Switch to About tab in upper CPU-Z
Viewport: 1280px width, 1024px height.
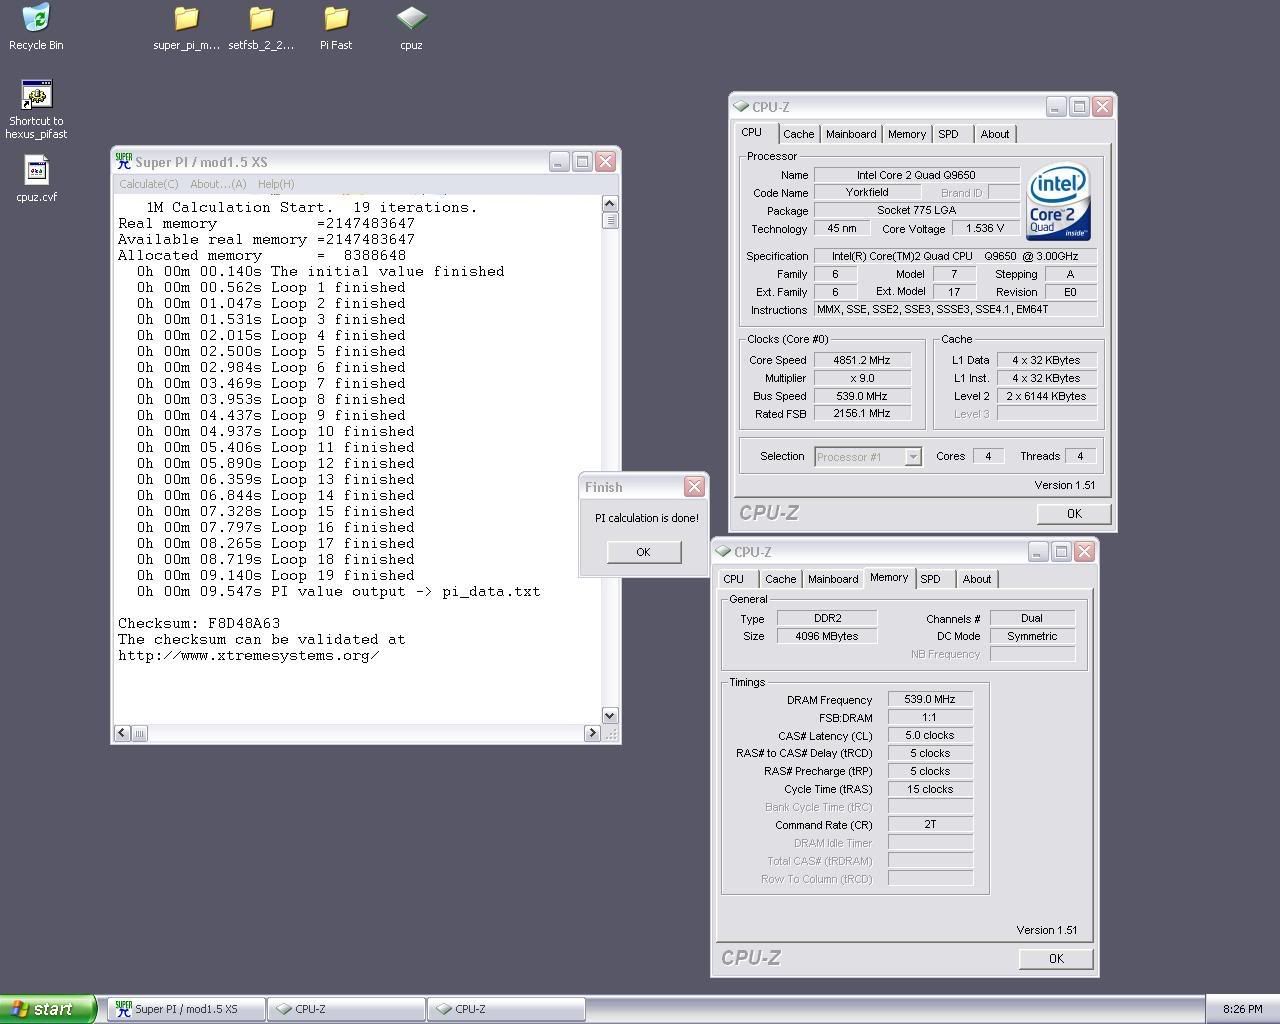(995, 134)
